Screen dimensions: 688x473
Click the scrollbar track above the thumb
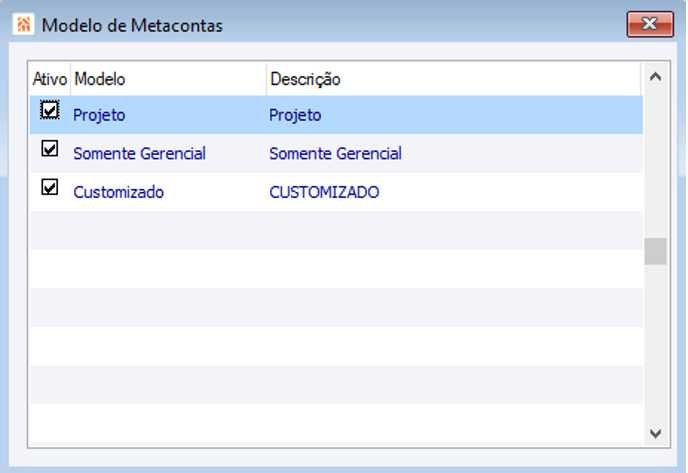655,160
